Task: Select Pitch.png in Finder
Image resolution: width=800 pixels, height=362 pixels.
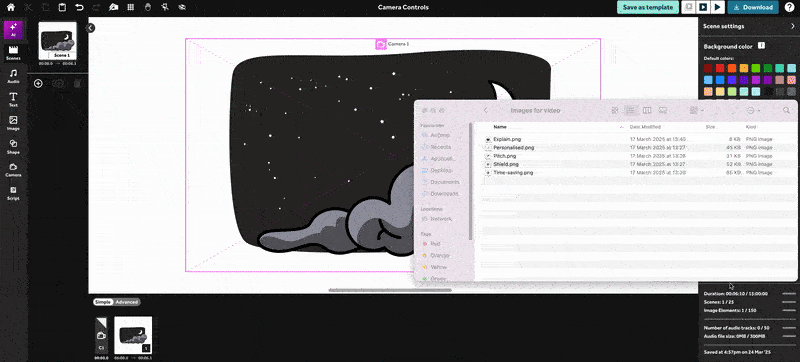Action: coord(505,156)
